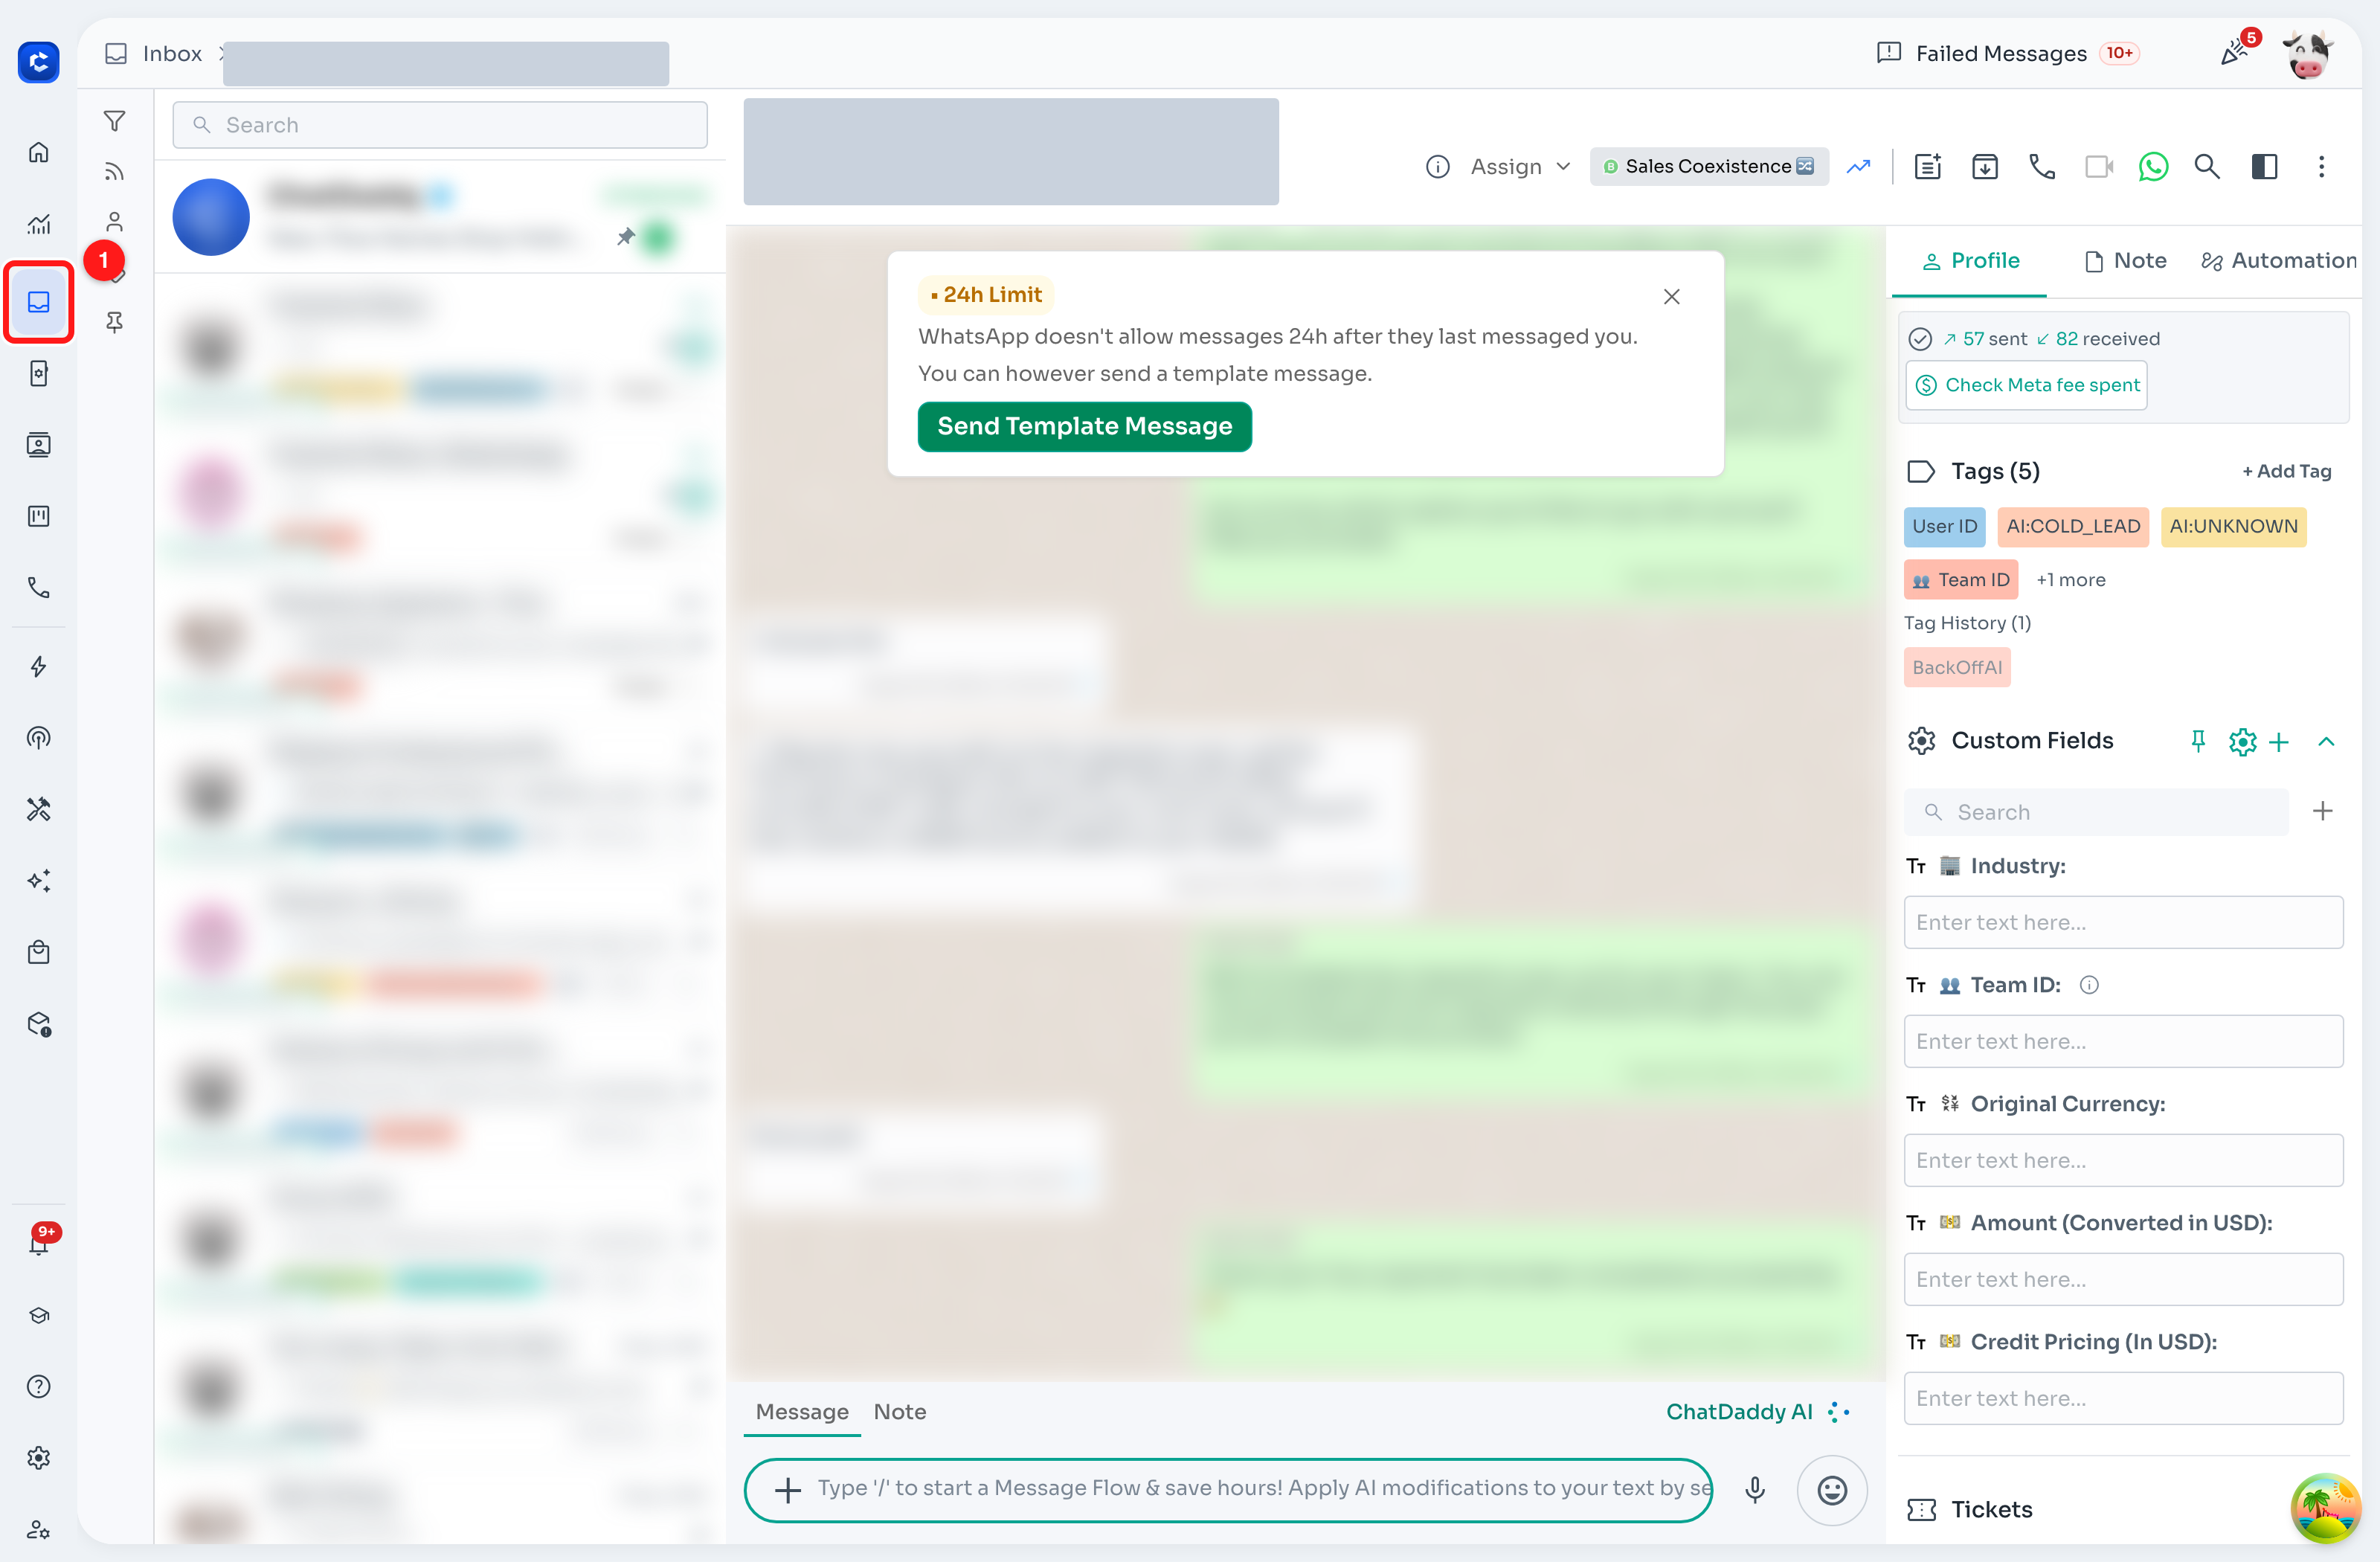The image size is (2380, 1562).
Task: Open the Inbox sidebar icon
Action: (38, 302)
